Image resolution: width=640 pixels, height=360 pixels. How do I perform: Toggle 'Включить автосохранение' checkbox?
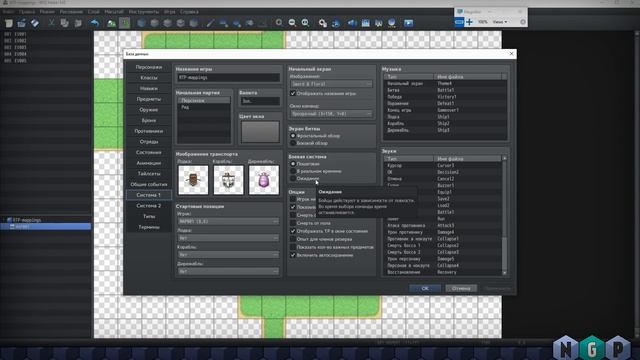[293, 255]
